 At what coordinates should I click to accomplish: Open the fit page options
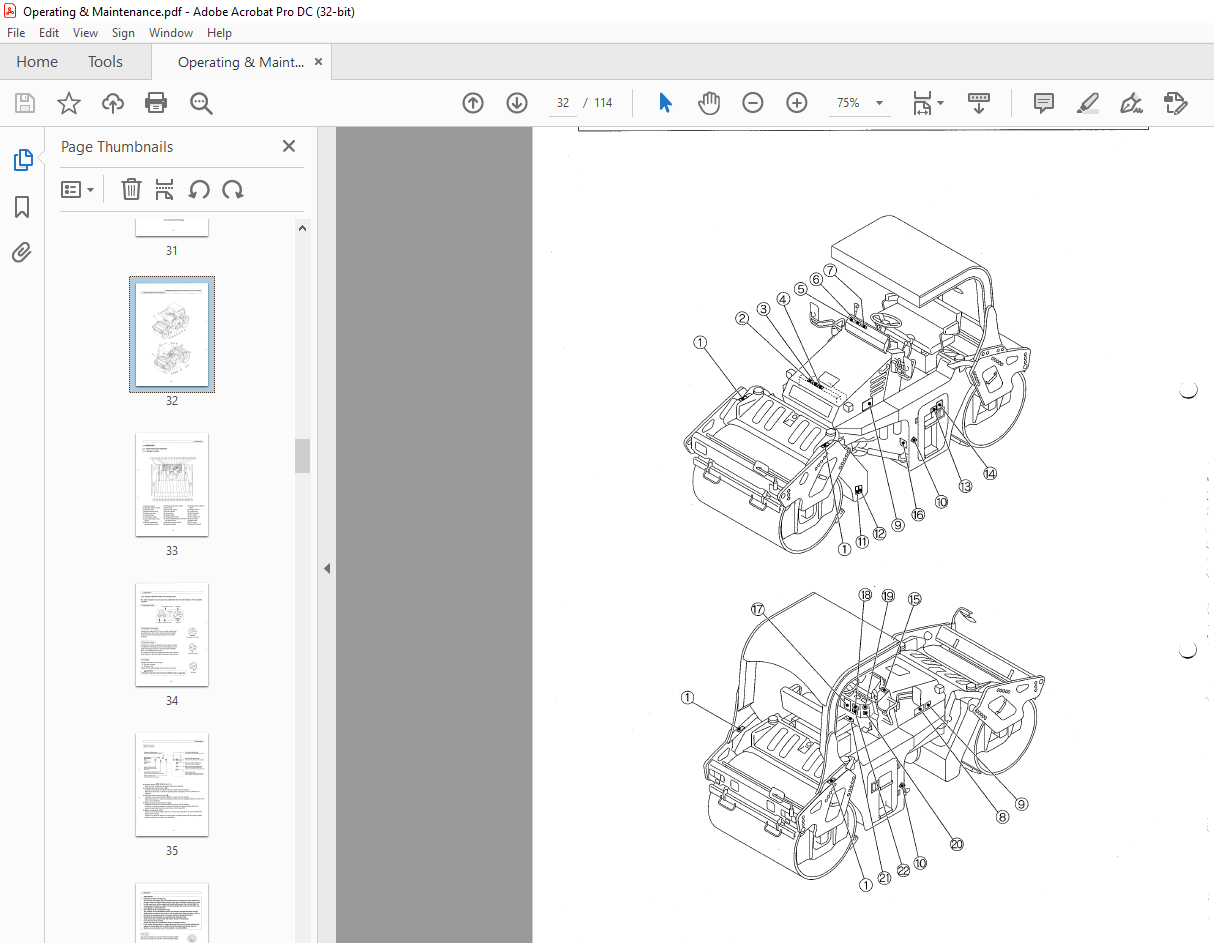(x=928, y=103)
